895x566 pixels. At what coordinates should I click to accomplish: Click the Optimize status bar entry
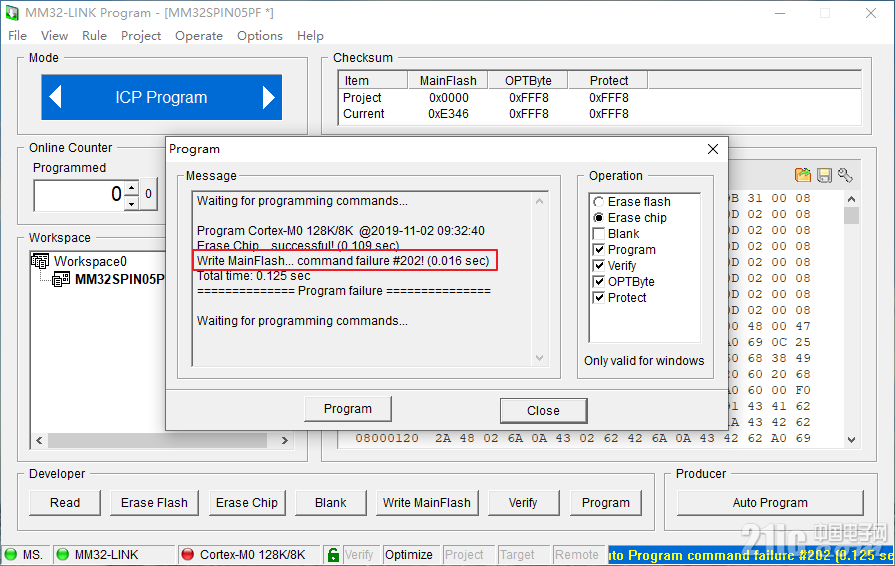tap(409, 555)
